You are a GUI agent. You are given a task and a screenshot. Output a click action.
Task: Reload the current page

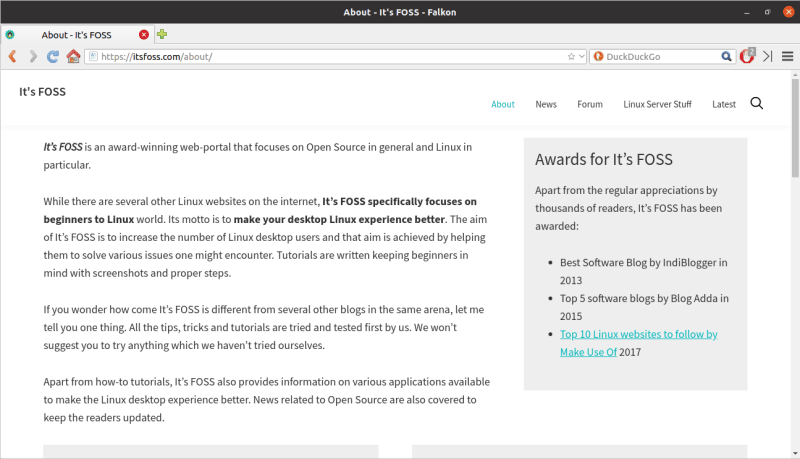click(x=53, y=57)
